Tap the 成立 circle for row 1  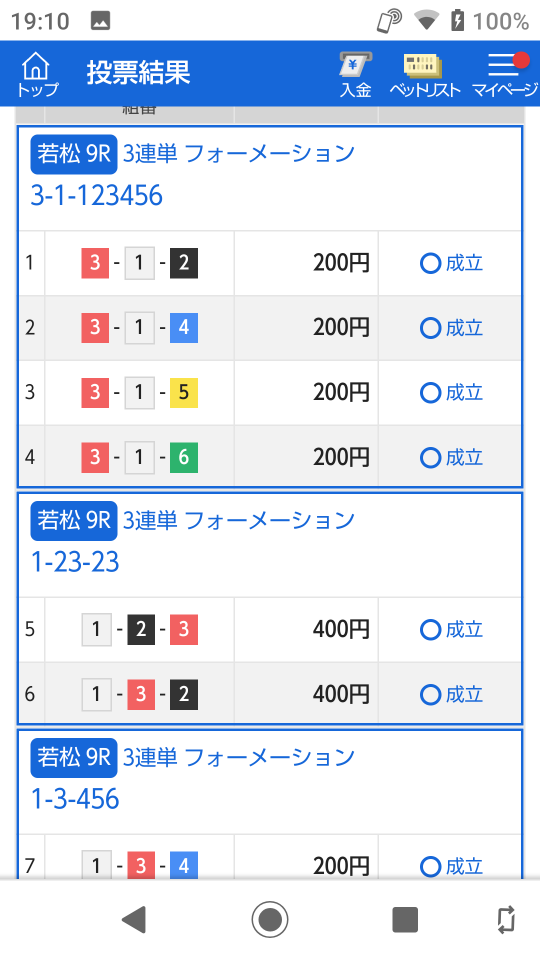(430, 263)
